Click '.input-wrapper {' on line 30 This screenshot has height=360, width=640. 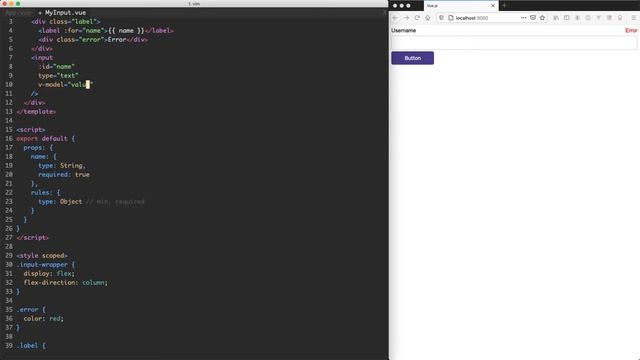click(46, 264)
